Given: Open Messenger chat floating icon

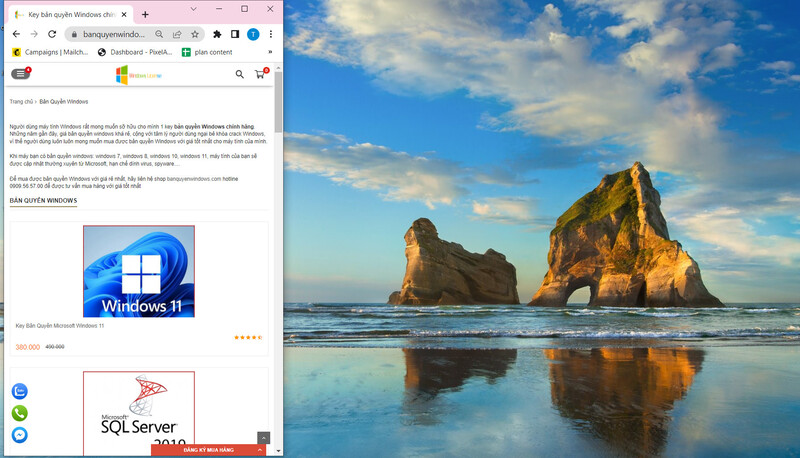Looking at the screenshot, I should click(x=19, y=435).
